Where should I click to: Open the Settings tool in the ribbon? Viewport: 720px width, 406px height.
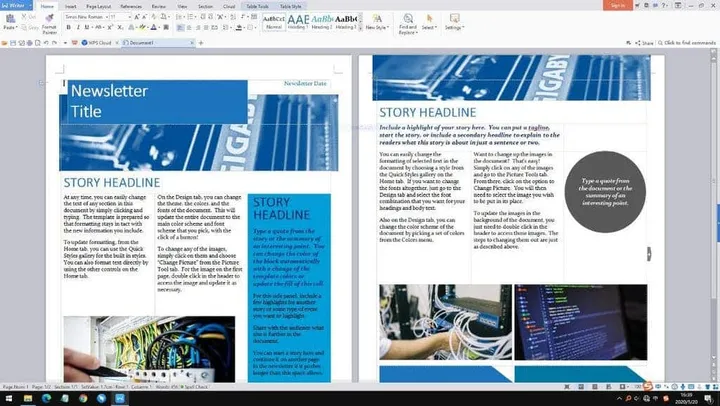[x=454, y=20]
